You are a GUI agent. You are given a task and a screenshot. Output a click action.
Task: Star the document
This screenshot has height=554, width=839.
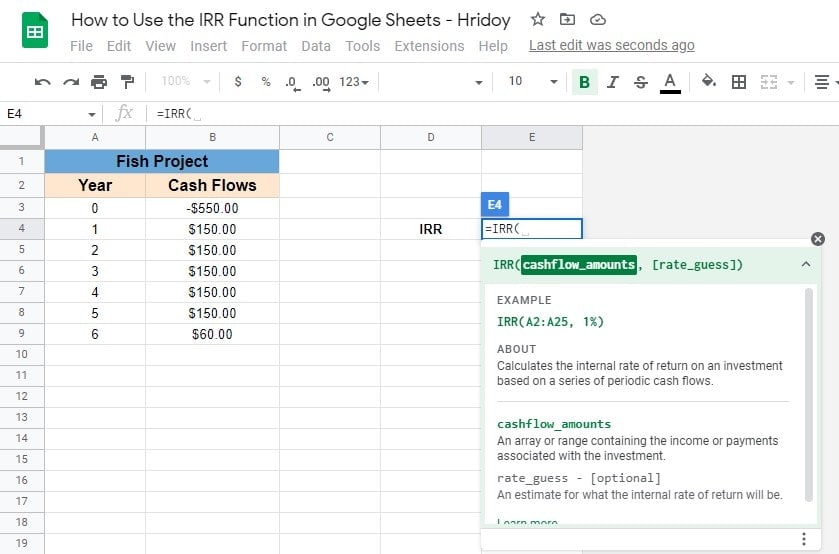tap(538, 20)
